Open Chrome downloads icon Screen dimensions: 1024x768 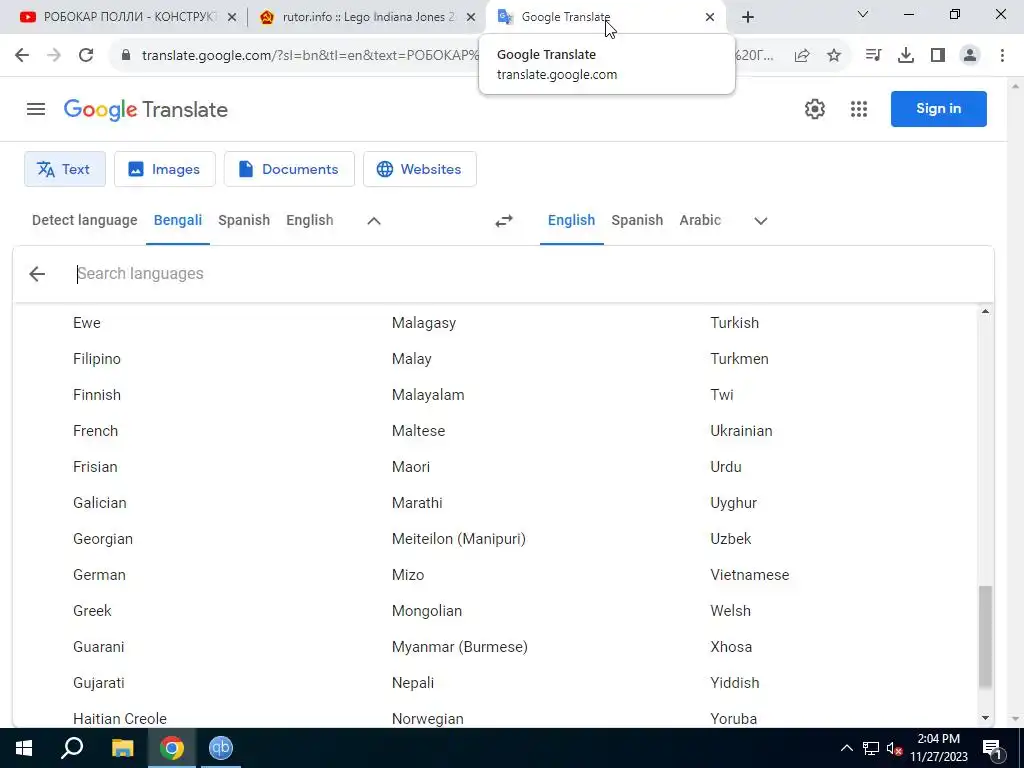(x=906, y=55)
